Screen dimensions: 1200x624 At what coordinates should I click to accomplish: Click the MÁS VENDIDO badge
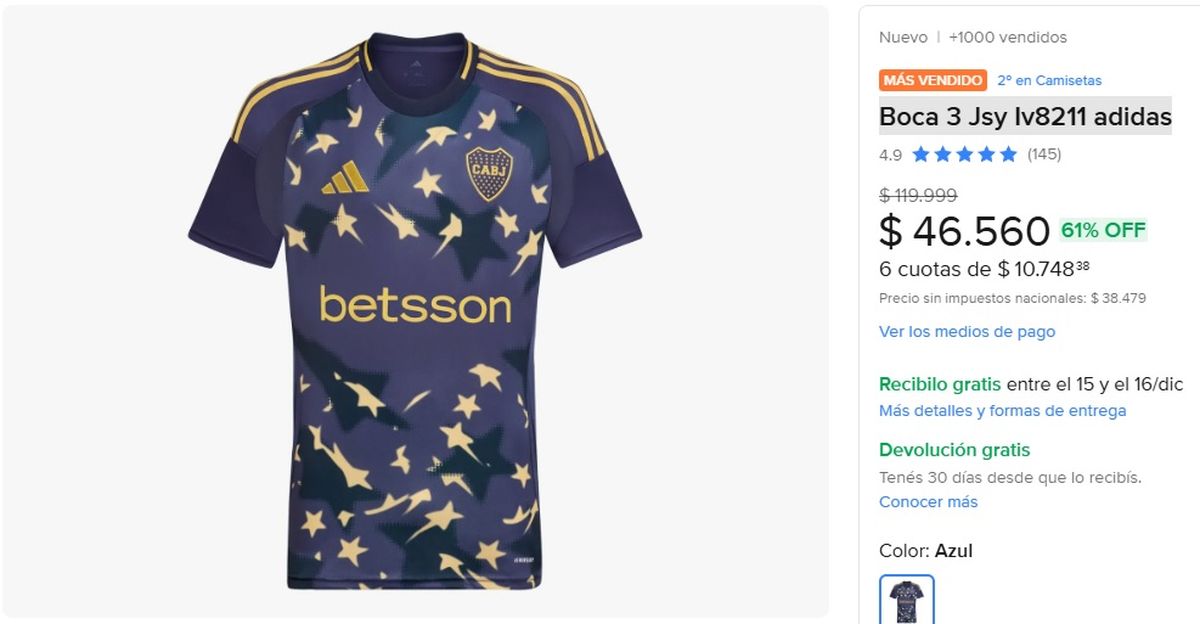click(933, 80)
